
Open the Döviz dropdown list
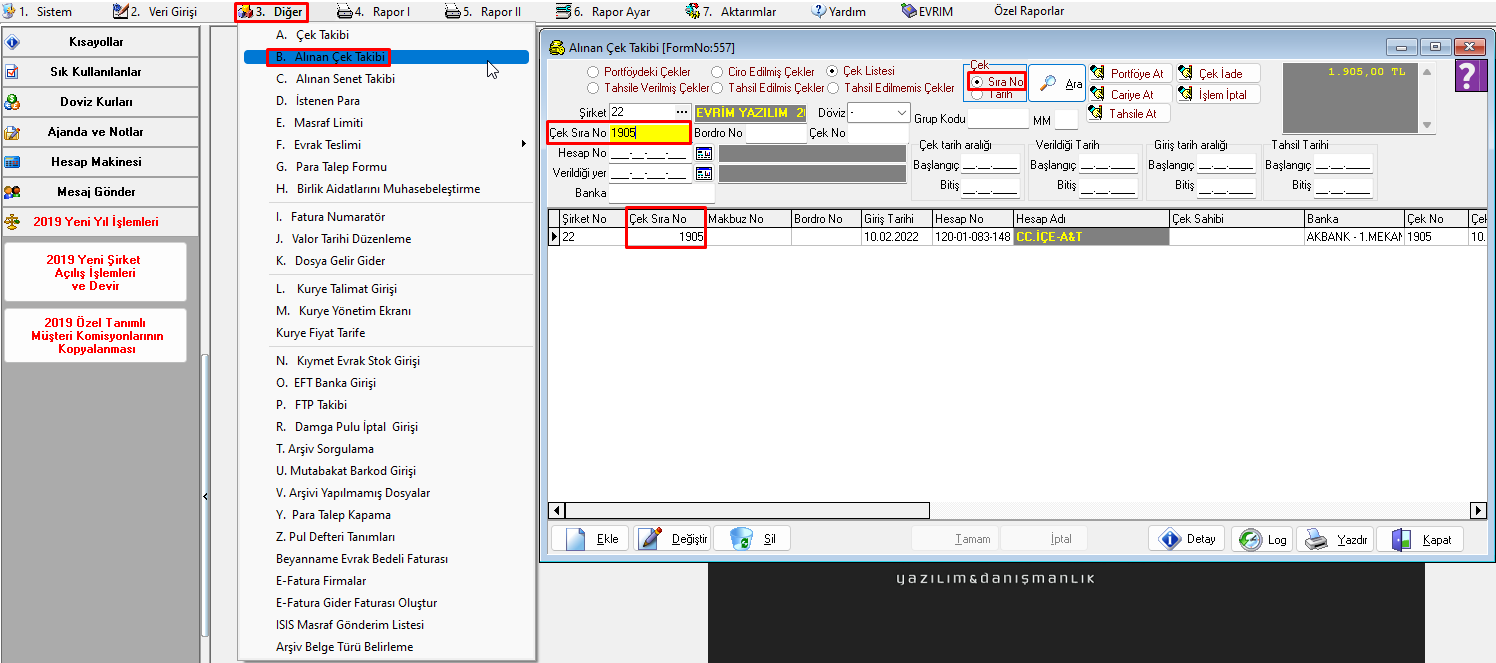pyautogui.click(x=901, y=113)
